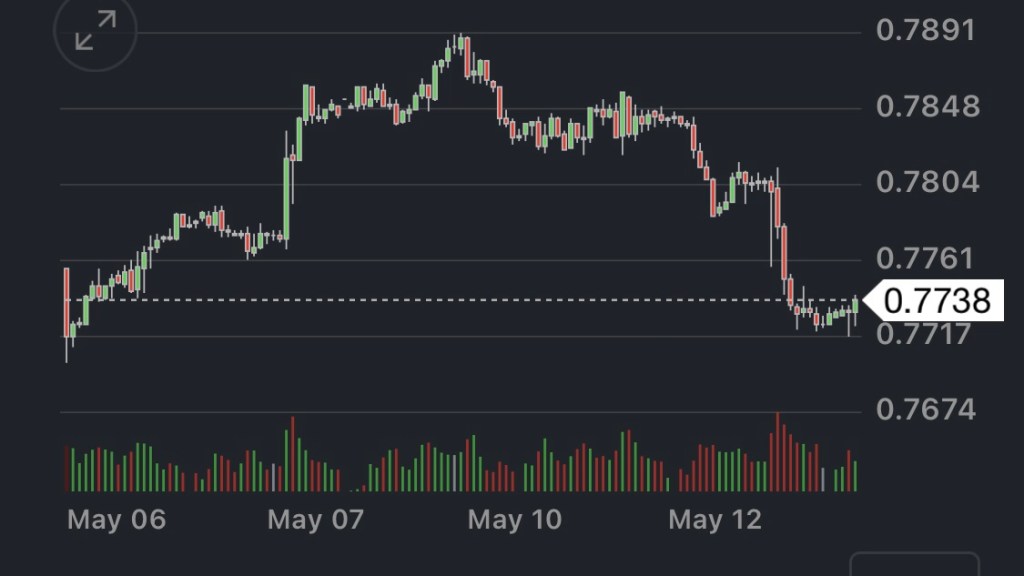Viewport: 1024px width, 576px height.
Task: Click the long red candle dropping after May 12
Action: [x=785, y=262]
